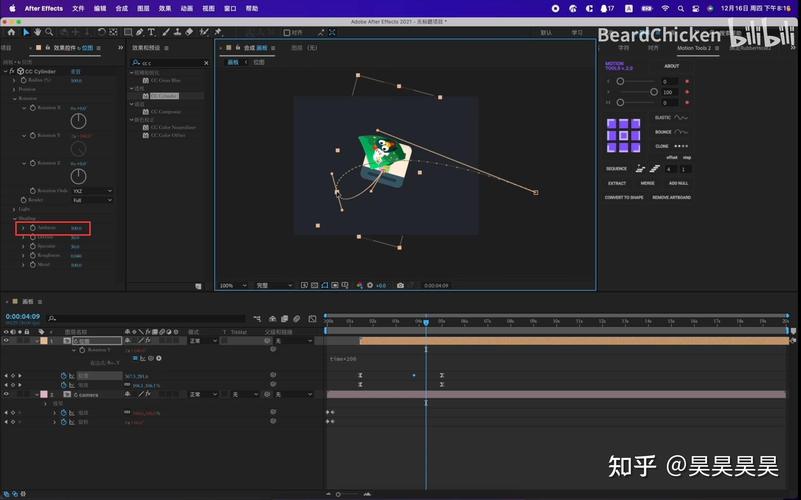Clear the effects search field with X
801x500 pixels.
(206, 63)
